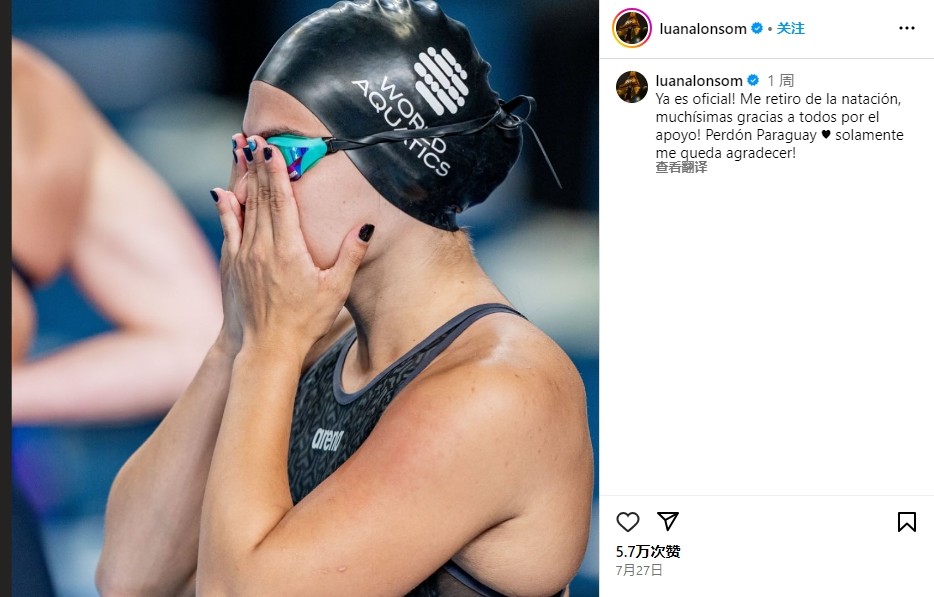Click the verified badge in the post header

[756, 28]
